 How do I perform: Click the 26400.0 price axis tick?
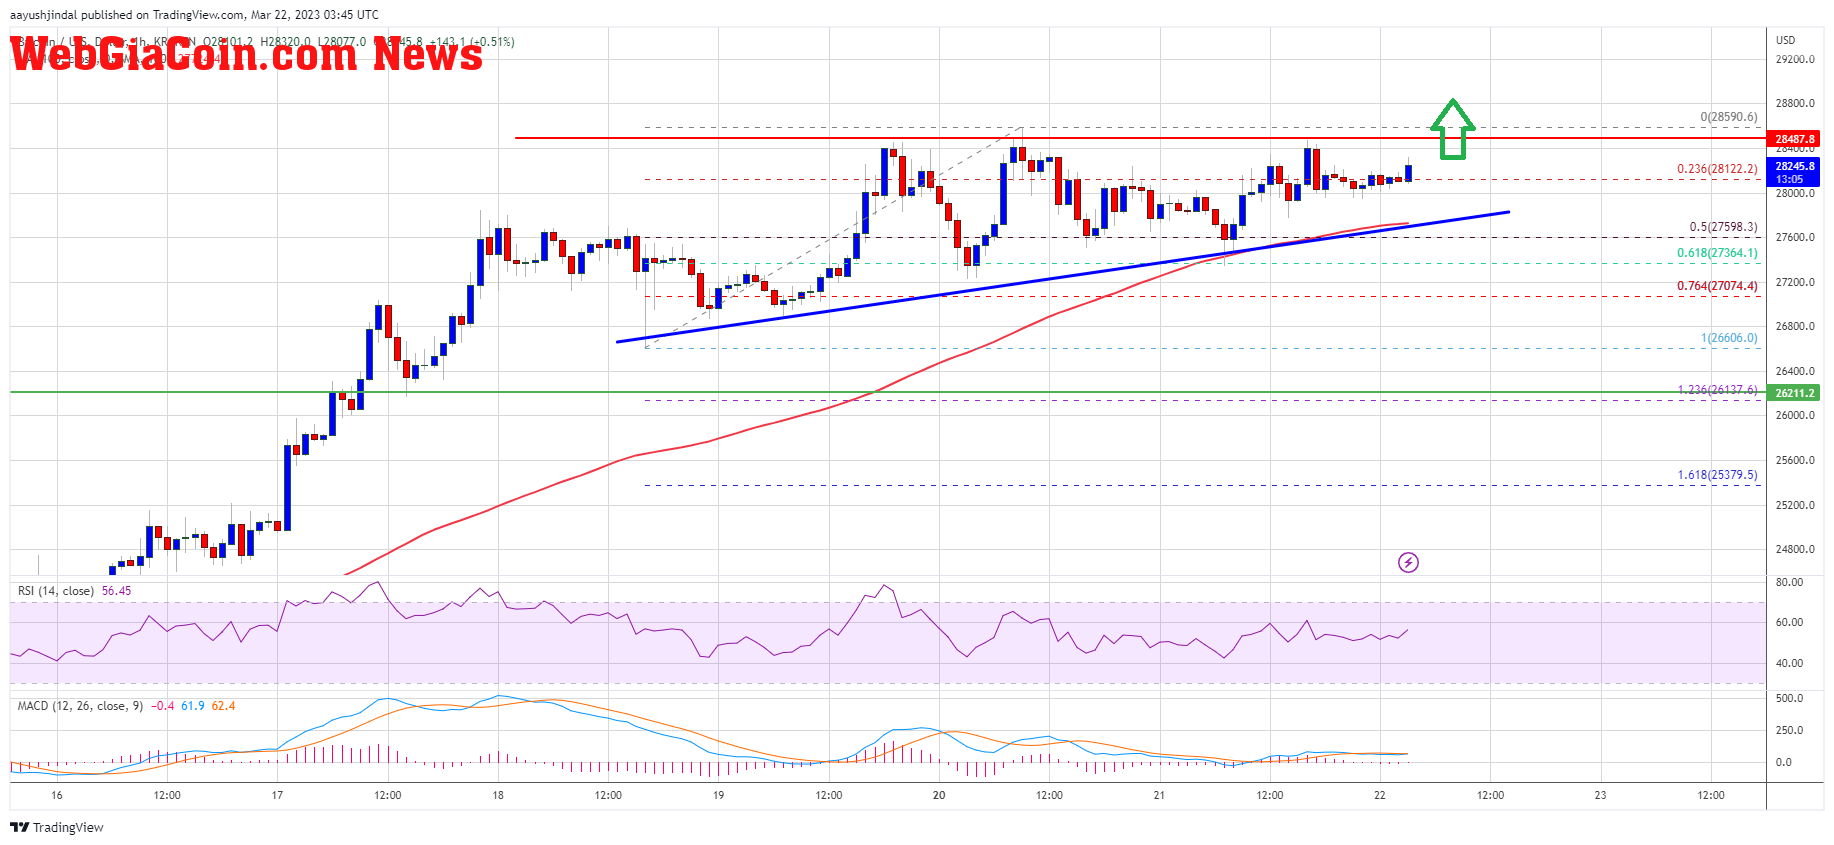[1795, 371]
